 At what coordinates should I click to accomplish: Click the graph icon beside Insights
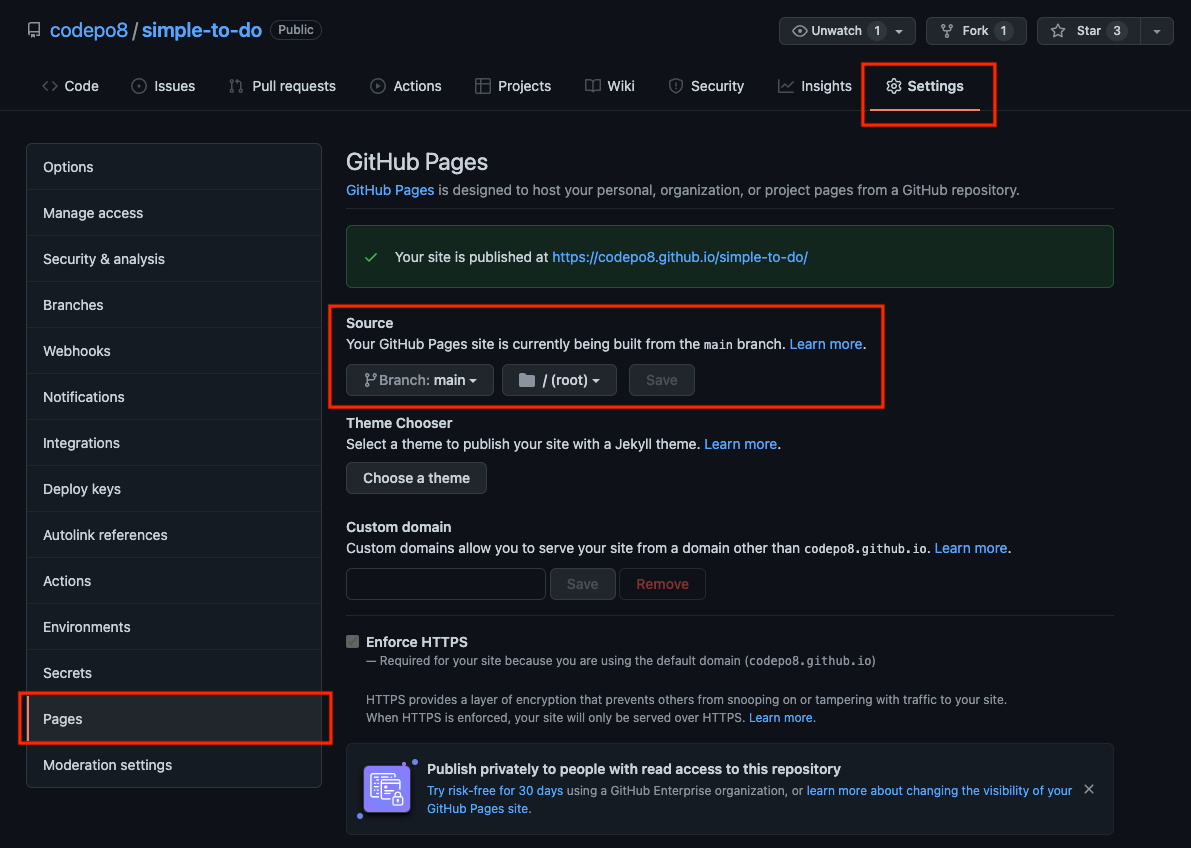[x=786, y=86]
